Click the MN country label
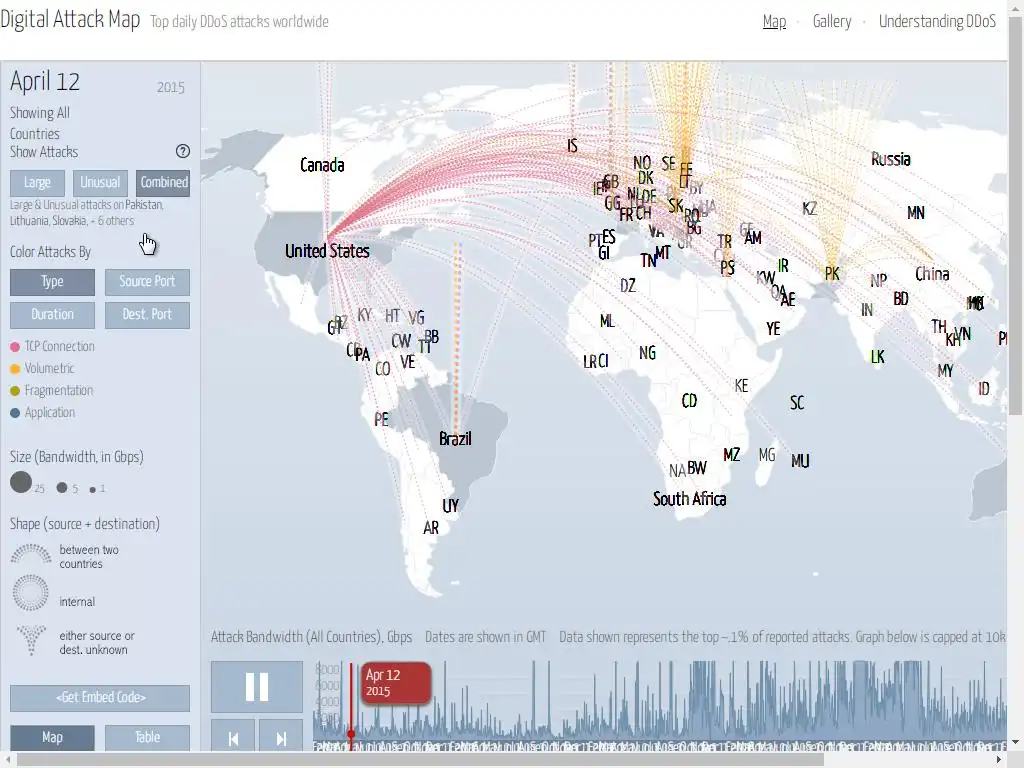 click(916, 213)
